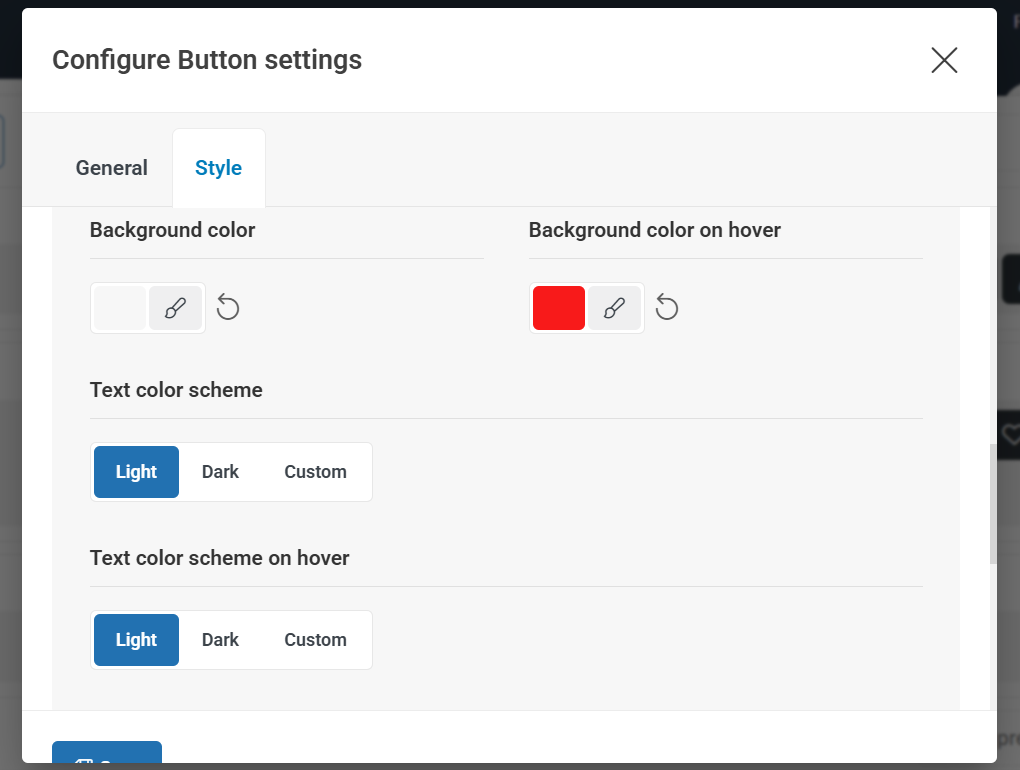The height and width of the screenshot is (770, 1020).
Task: Click the empty Background color swatch
Action: pos(120,308)
